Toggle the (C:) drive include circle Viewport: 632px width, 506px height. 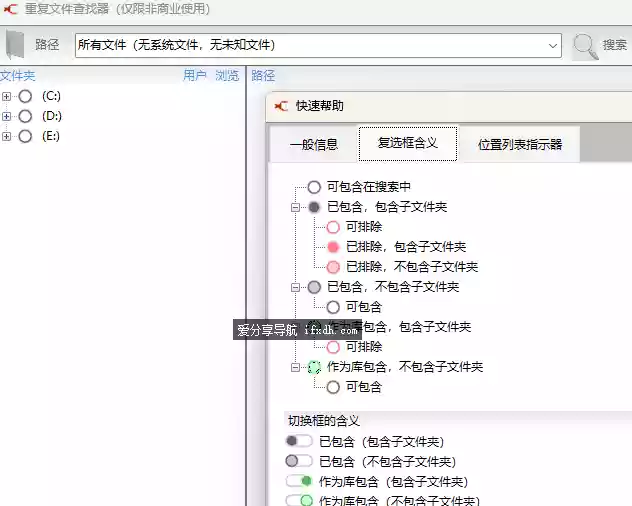25,96
